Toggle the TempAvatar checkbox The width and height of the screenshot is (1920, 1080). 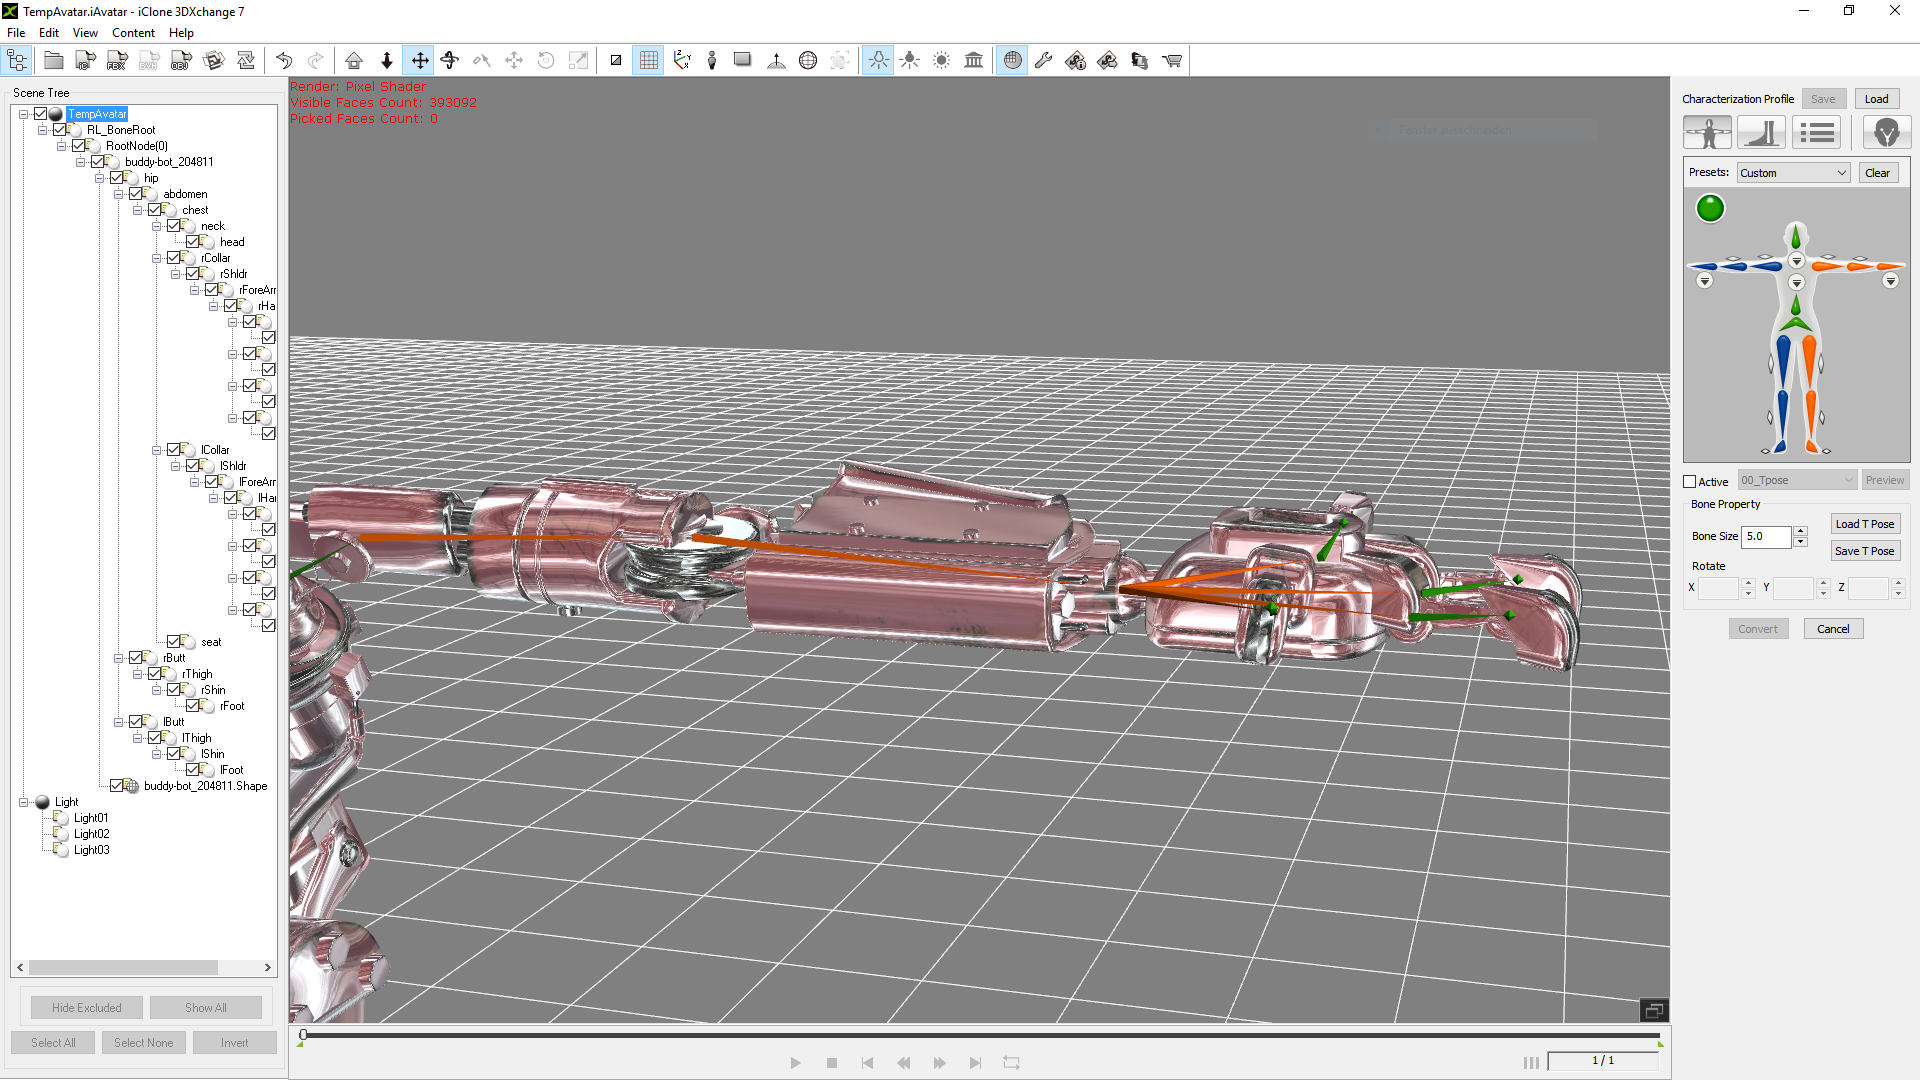41,114
